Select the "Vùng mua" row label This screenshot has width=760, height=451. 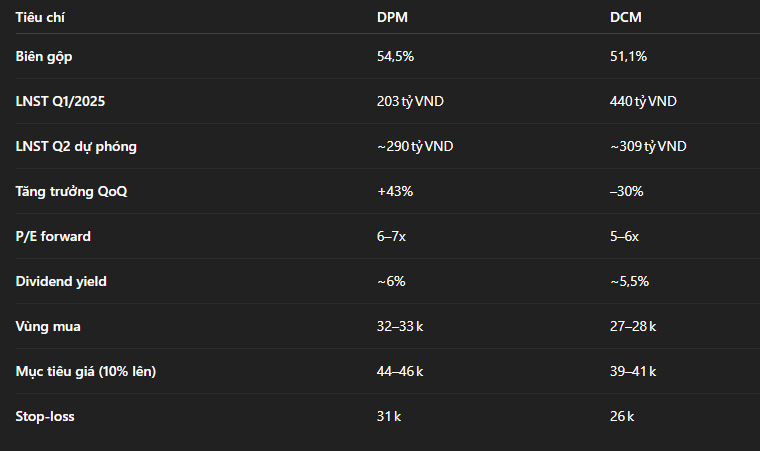[x=46, y=327]
